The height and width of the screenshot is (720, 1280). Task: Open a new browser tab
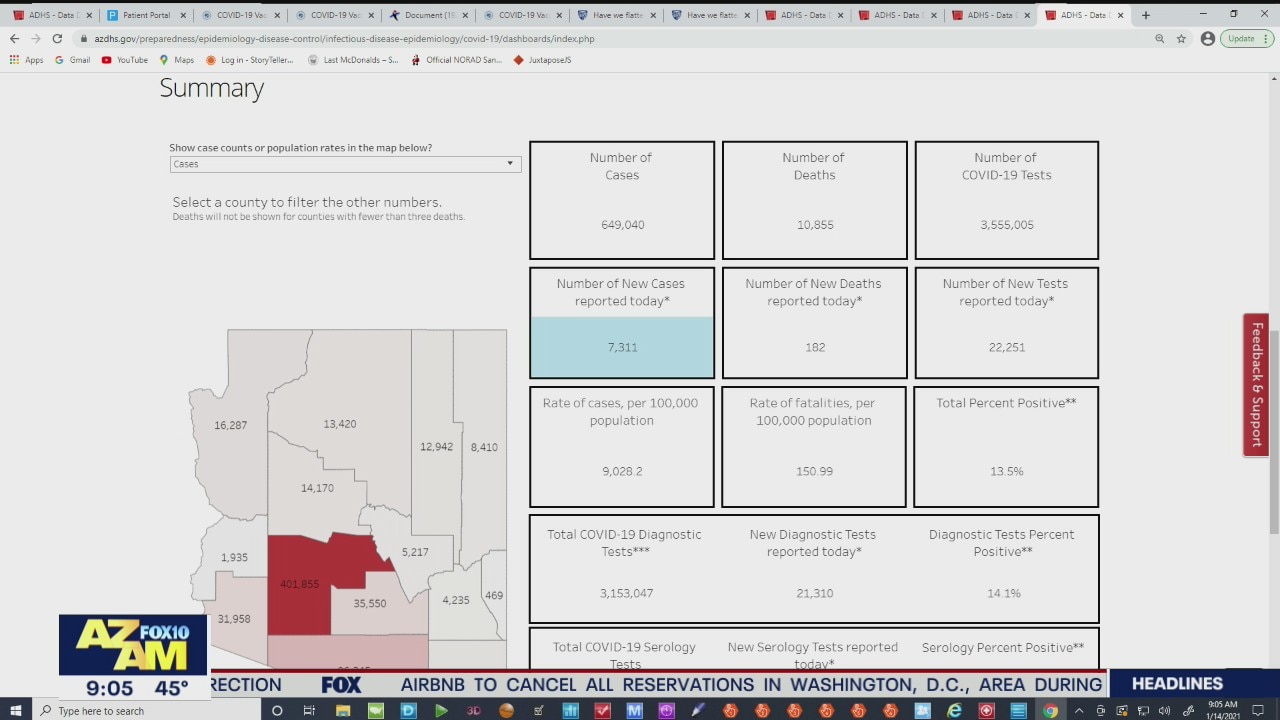[1146, 15]
